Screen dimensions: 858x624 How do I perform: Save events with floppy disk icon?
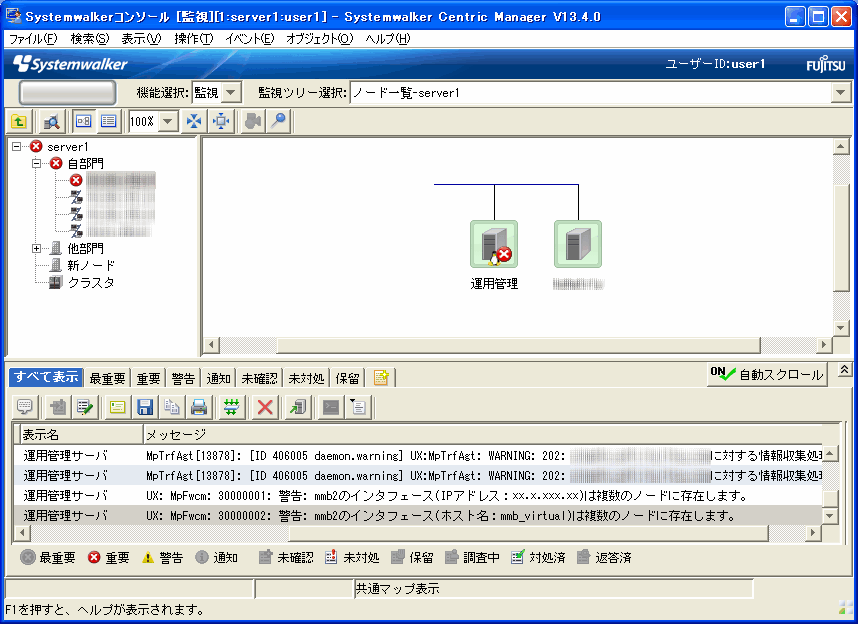tap(144, 407)
